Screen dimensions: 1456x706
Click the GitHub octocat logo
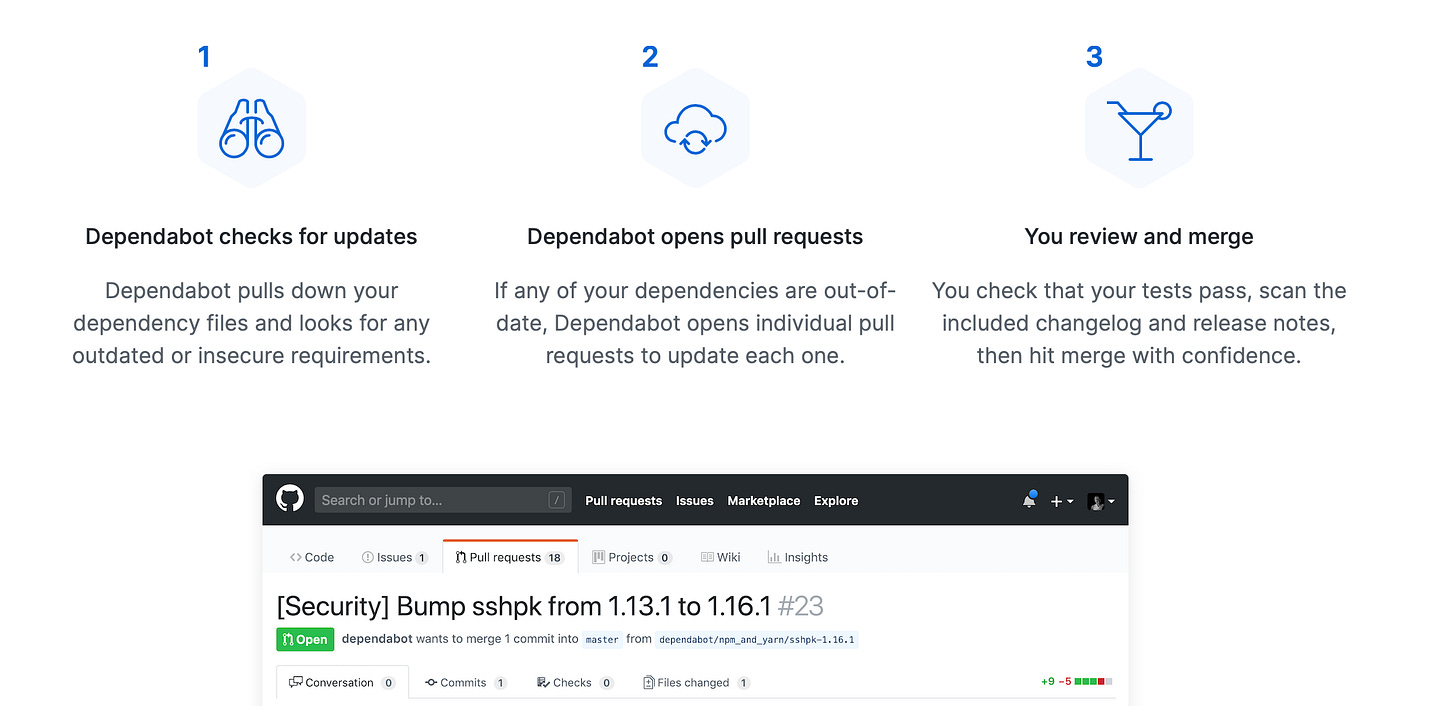tap(290, 499)
